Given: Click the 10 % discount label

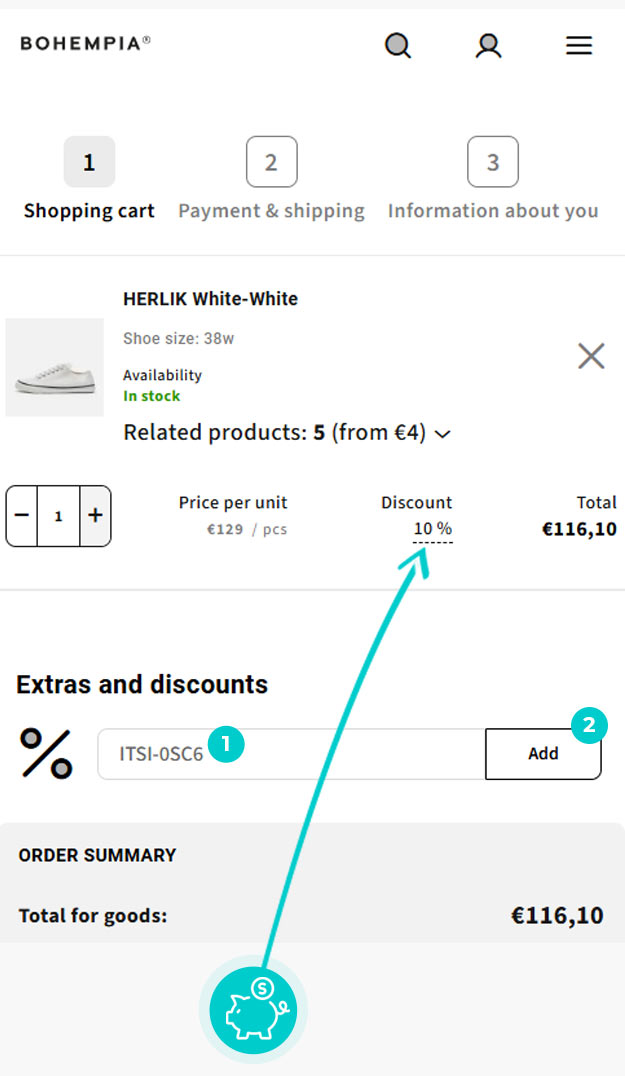Looking at the screenshot, I should 432,528.
